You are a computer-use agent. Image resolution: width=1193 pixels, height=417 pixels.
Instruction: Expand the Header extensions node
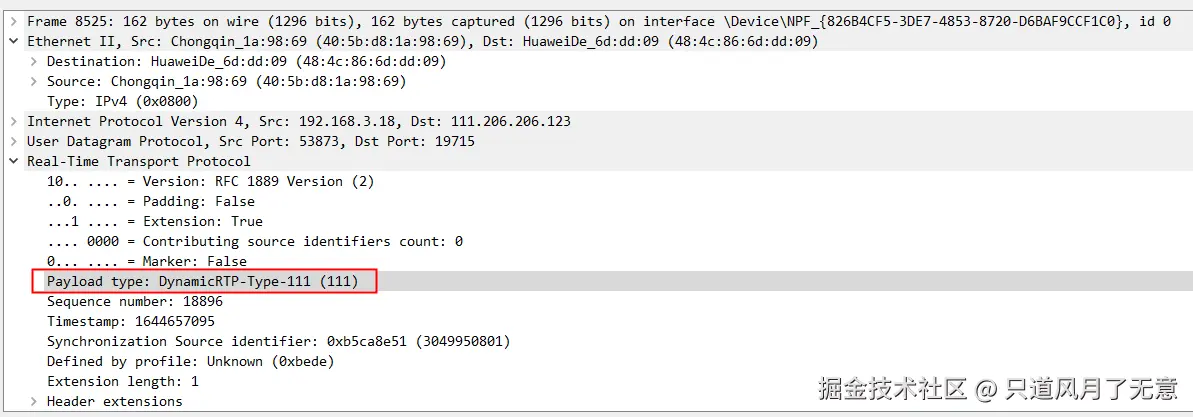click(x=33, y=401)
